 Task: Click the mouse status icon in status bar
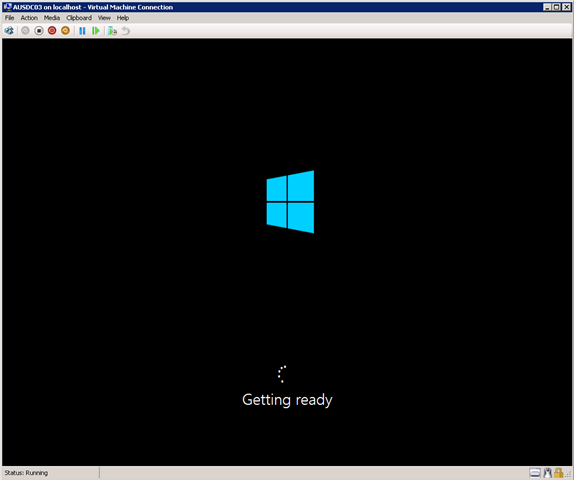click(x=548, y=473)
